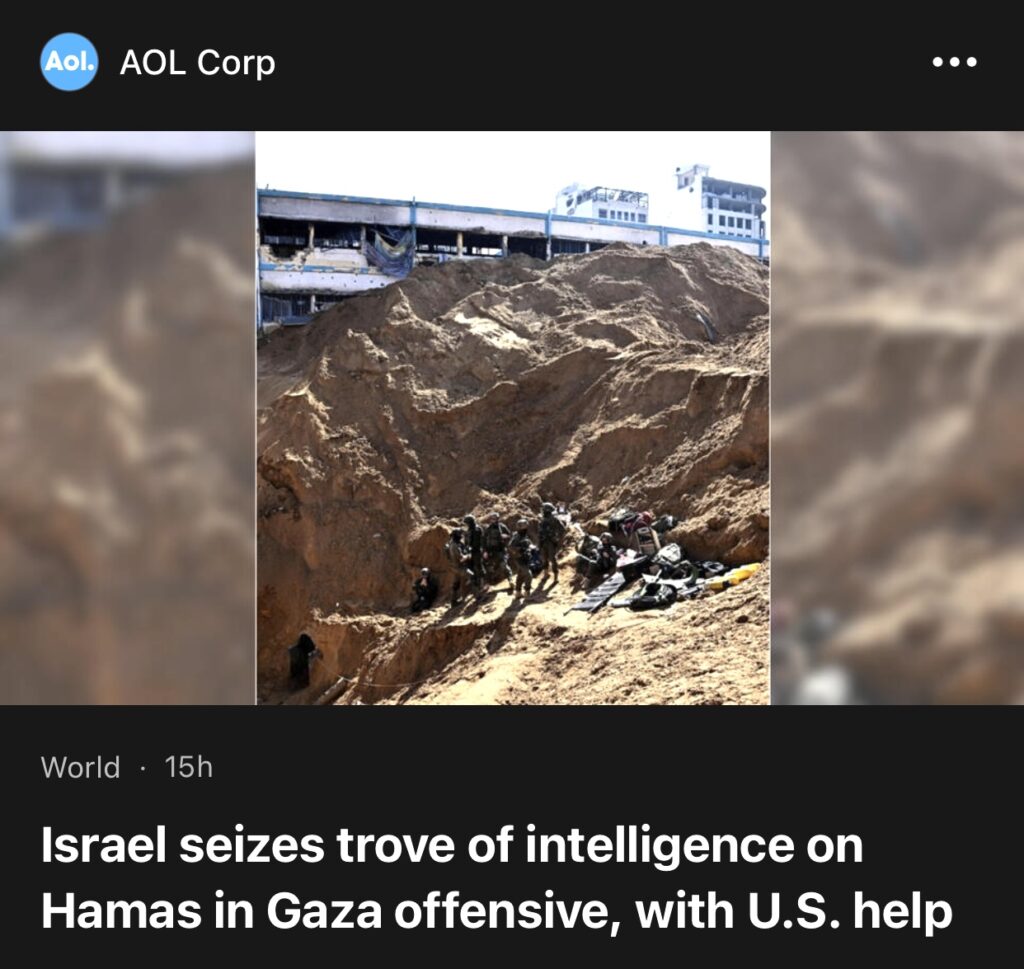The image size is (1024, 969).
Task: Click the white multi-story tower in the photo
Action: [722, 201]
